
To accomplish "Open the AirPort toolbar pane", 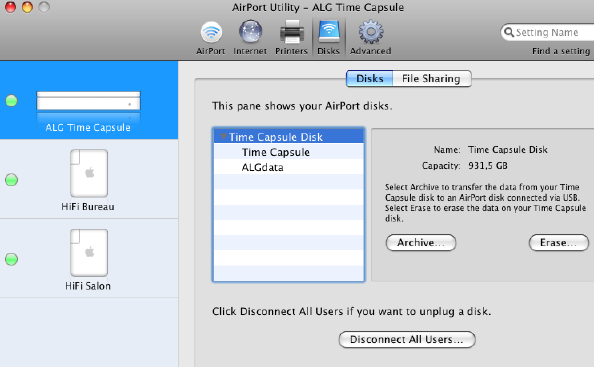I will point(211,38).
